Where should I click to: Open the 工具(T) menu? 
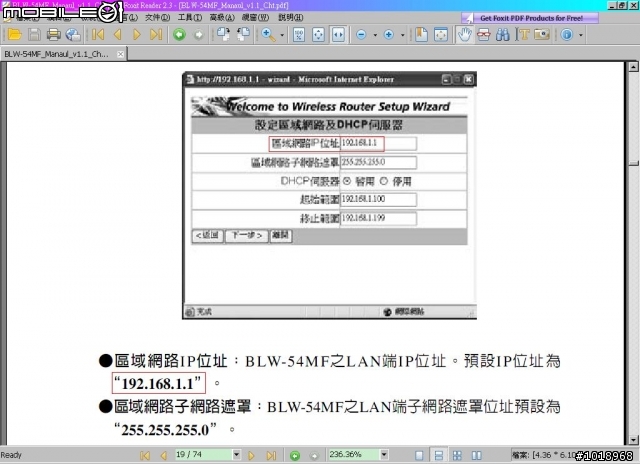(x=190, y=18)
